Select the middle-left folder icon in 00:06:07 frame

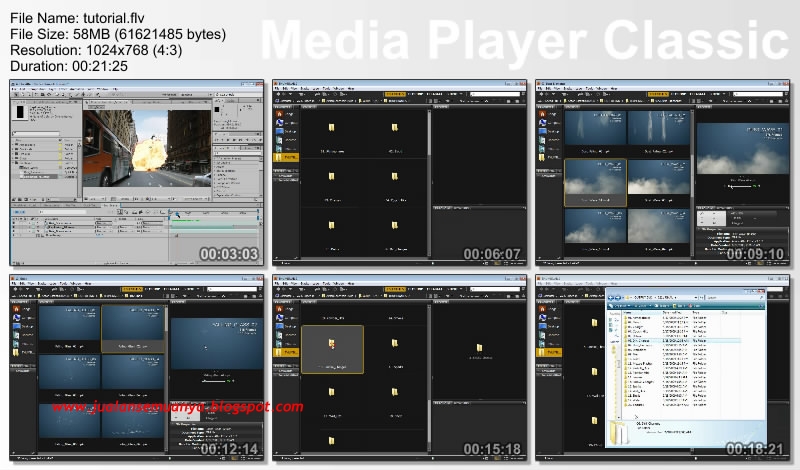(332, 176)
